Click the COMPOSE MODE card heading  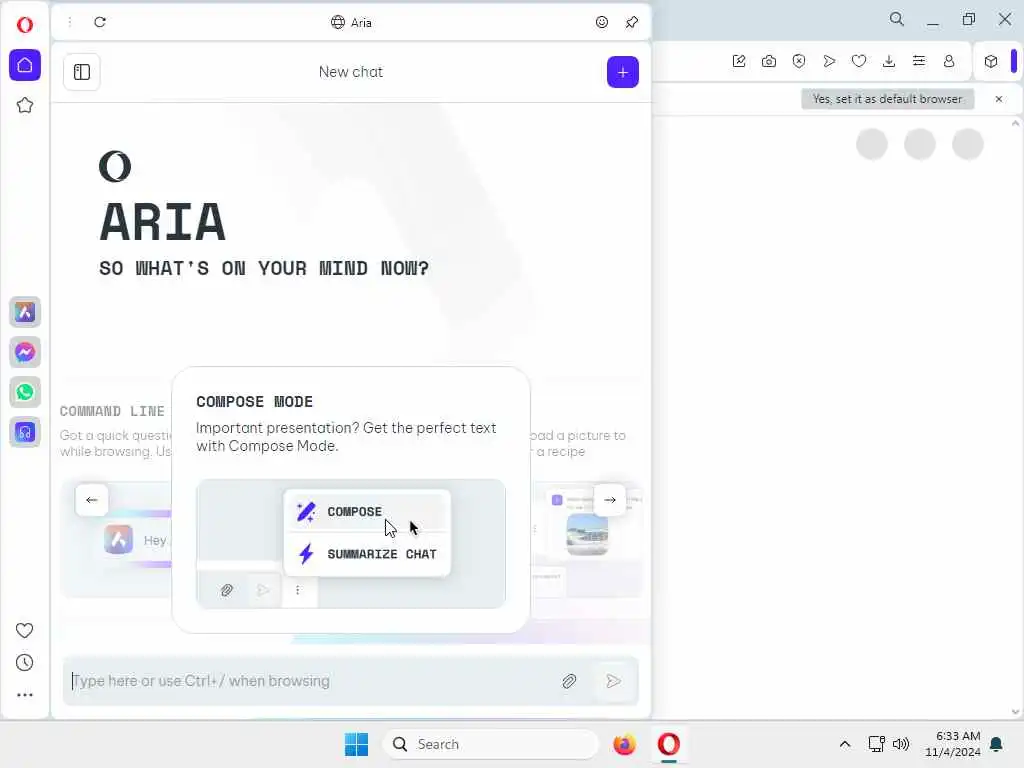[255, 402]
